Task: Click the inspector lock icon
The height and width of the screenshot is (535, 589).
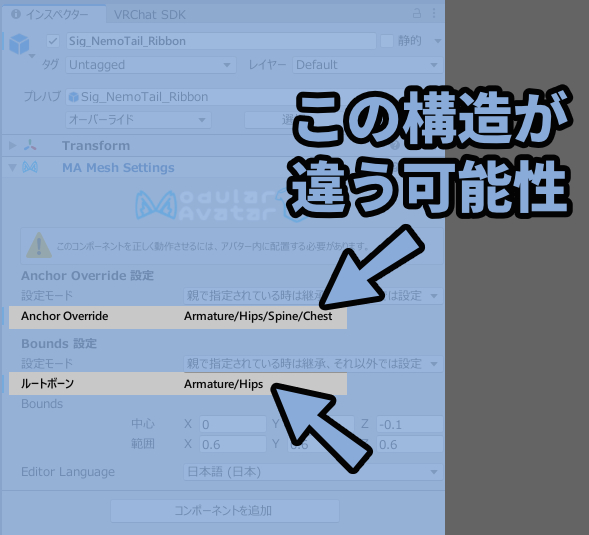Action: pos(417,14)
